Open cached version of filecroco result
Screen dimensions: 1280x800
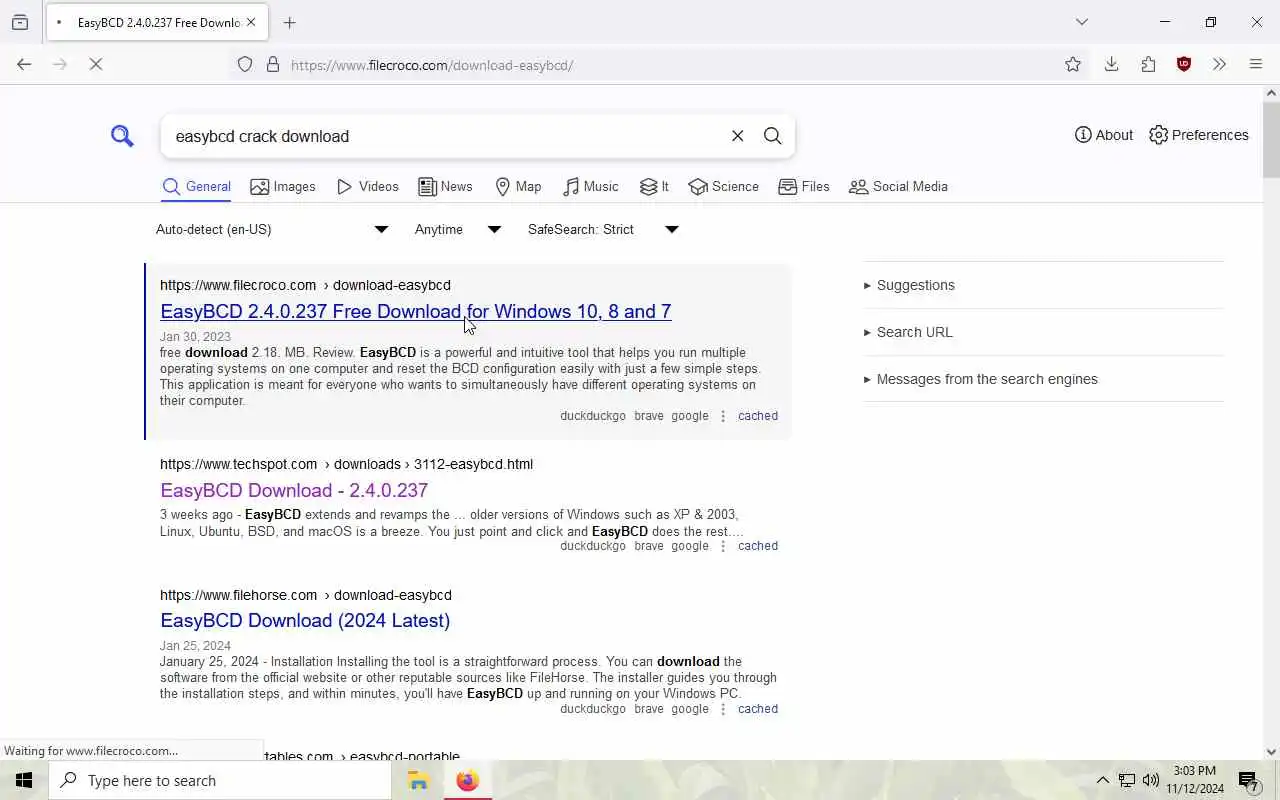[757, 416]
